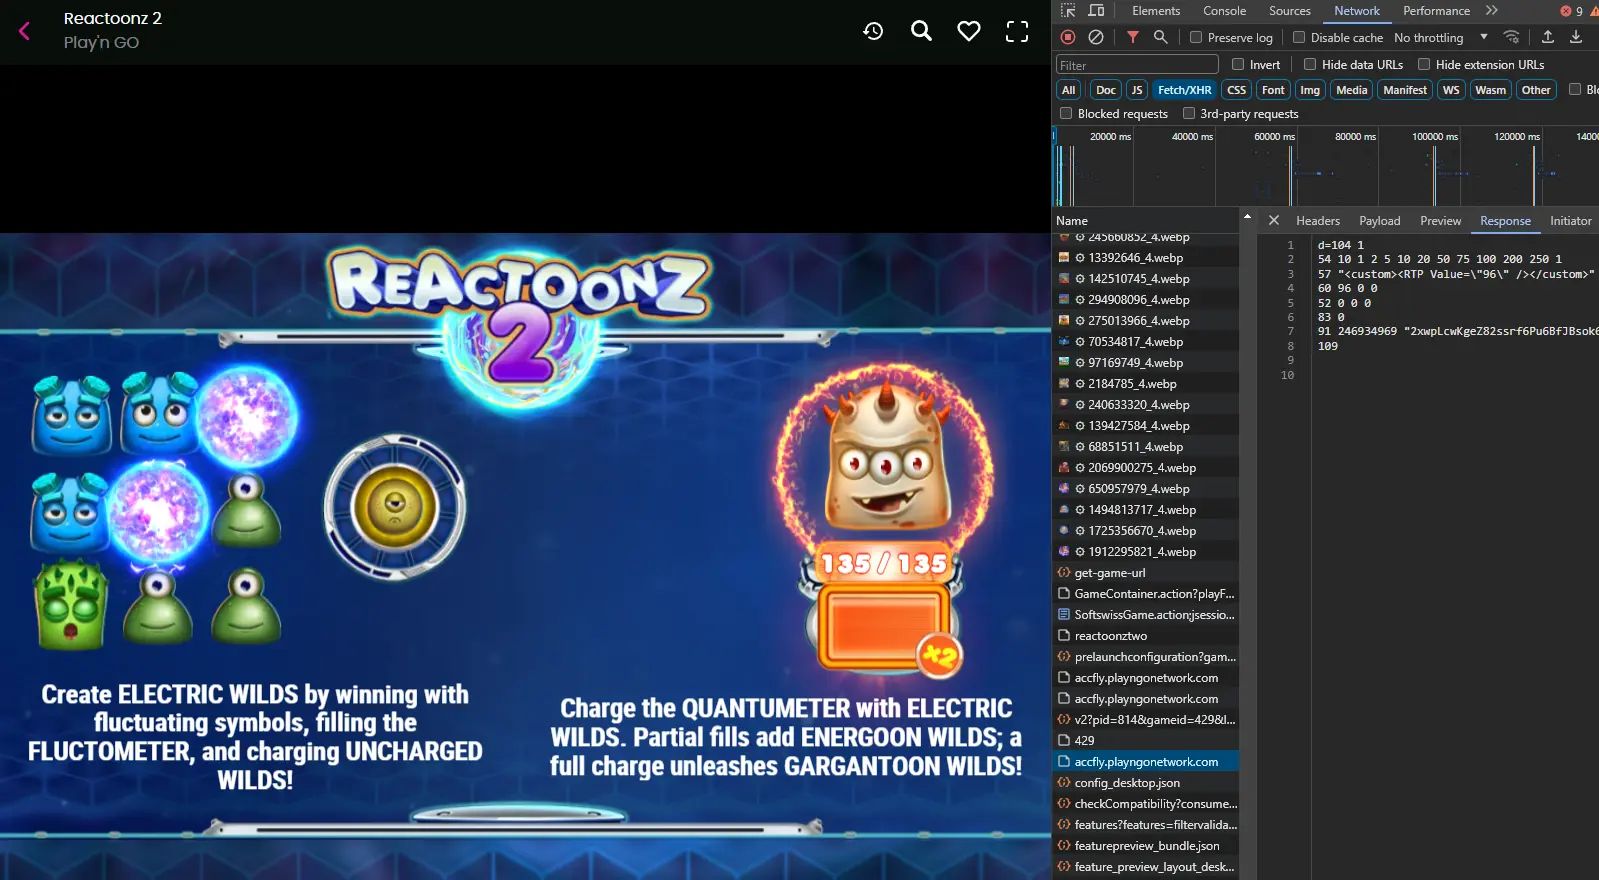This screenshot has height=880, width=1599.
Task: Select the get-game-url request
Action: [x=1146, y=573]
